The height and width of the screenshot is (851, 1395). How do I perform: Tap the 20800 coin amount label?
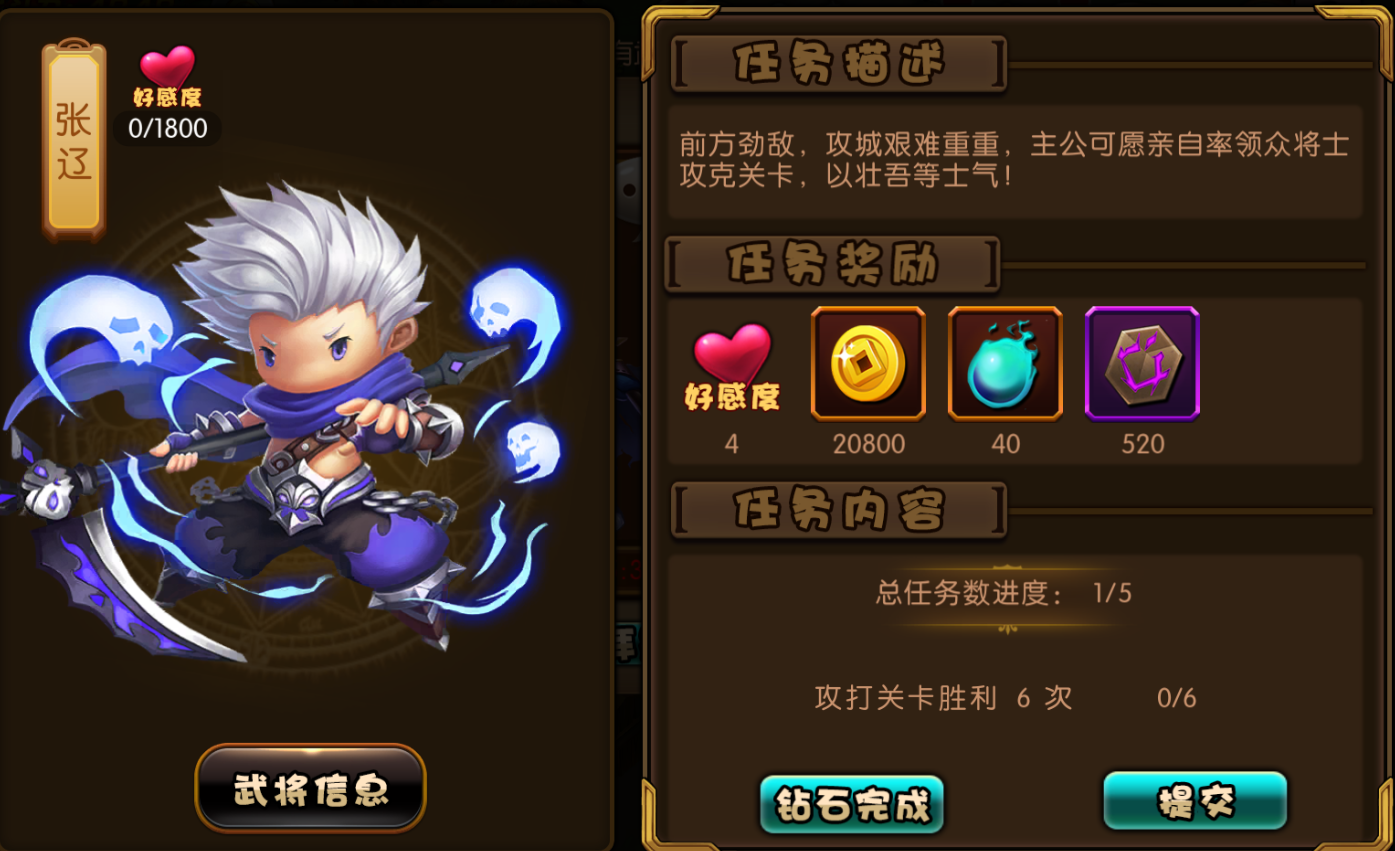pos(868,444)
